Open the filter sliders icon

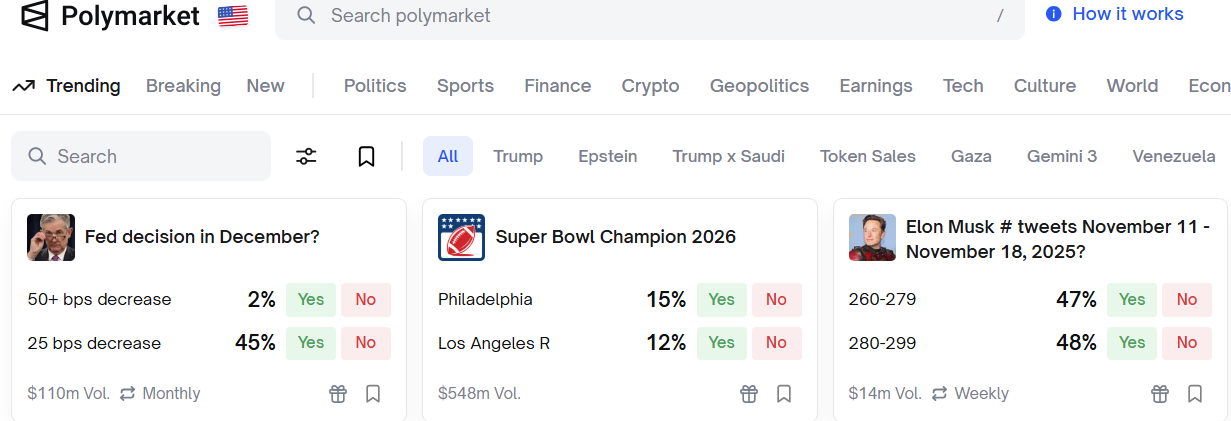pyautogui.click(x=306, y=156)
